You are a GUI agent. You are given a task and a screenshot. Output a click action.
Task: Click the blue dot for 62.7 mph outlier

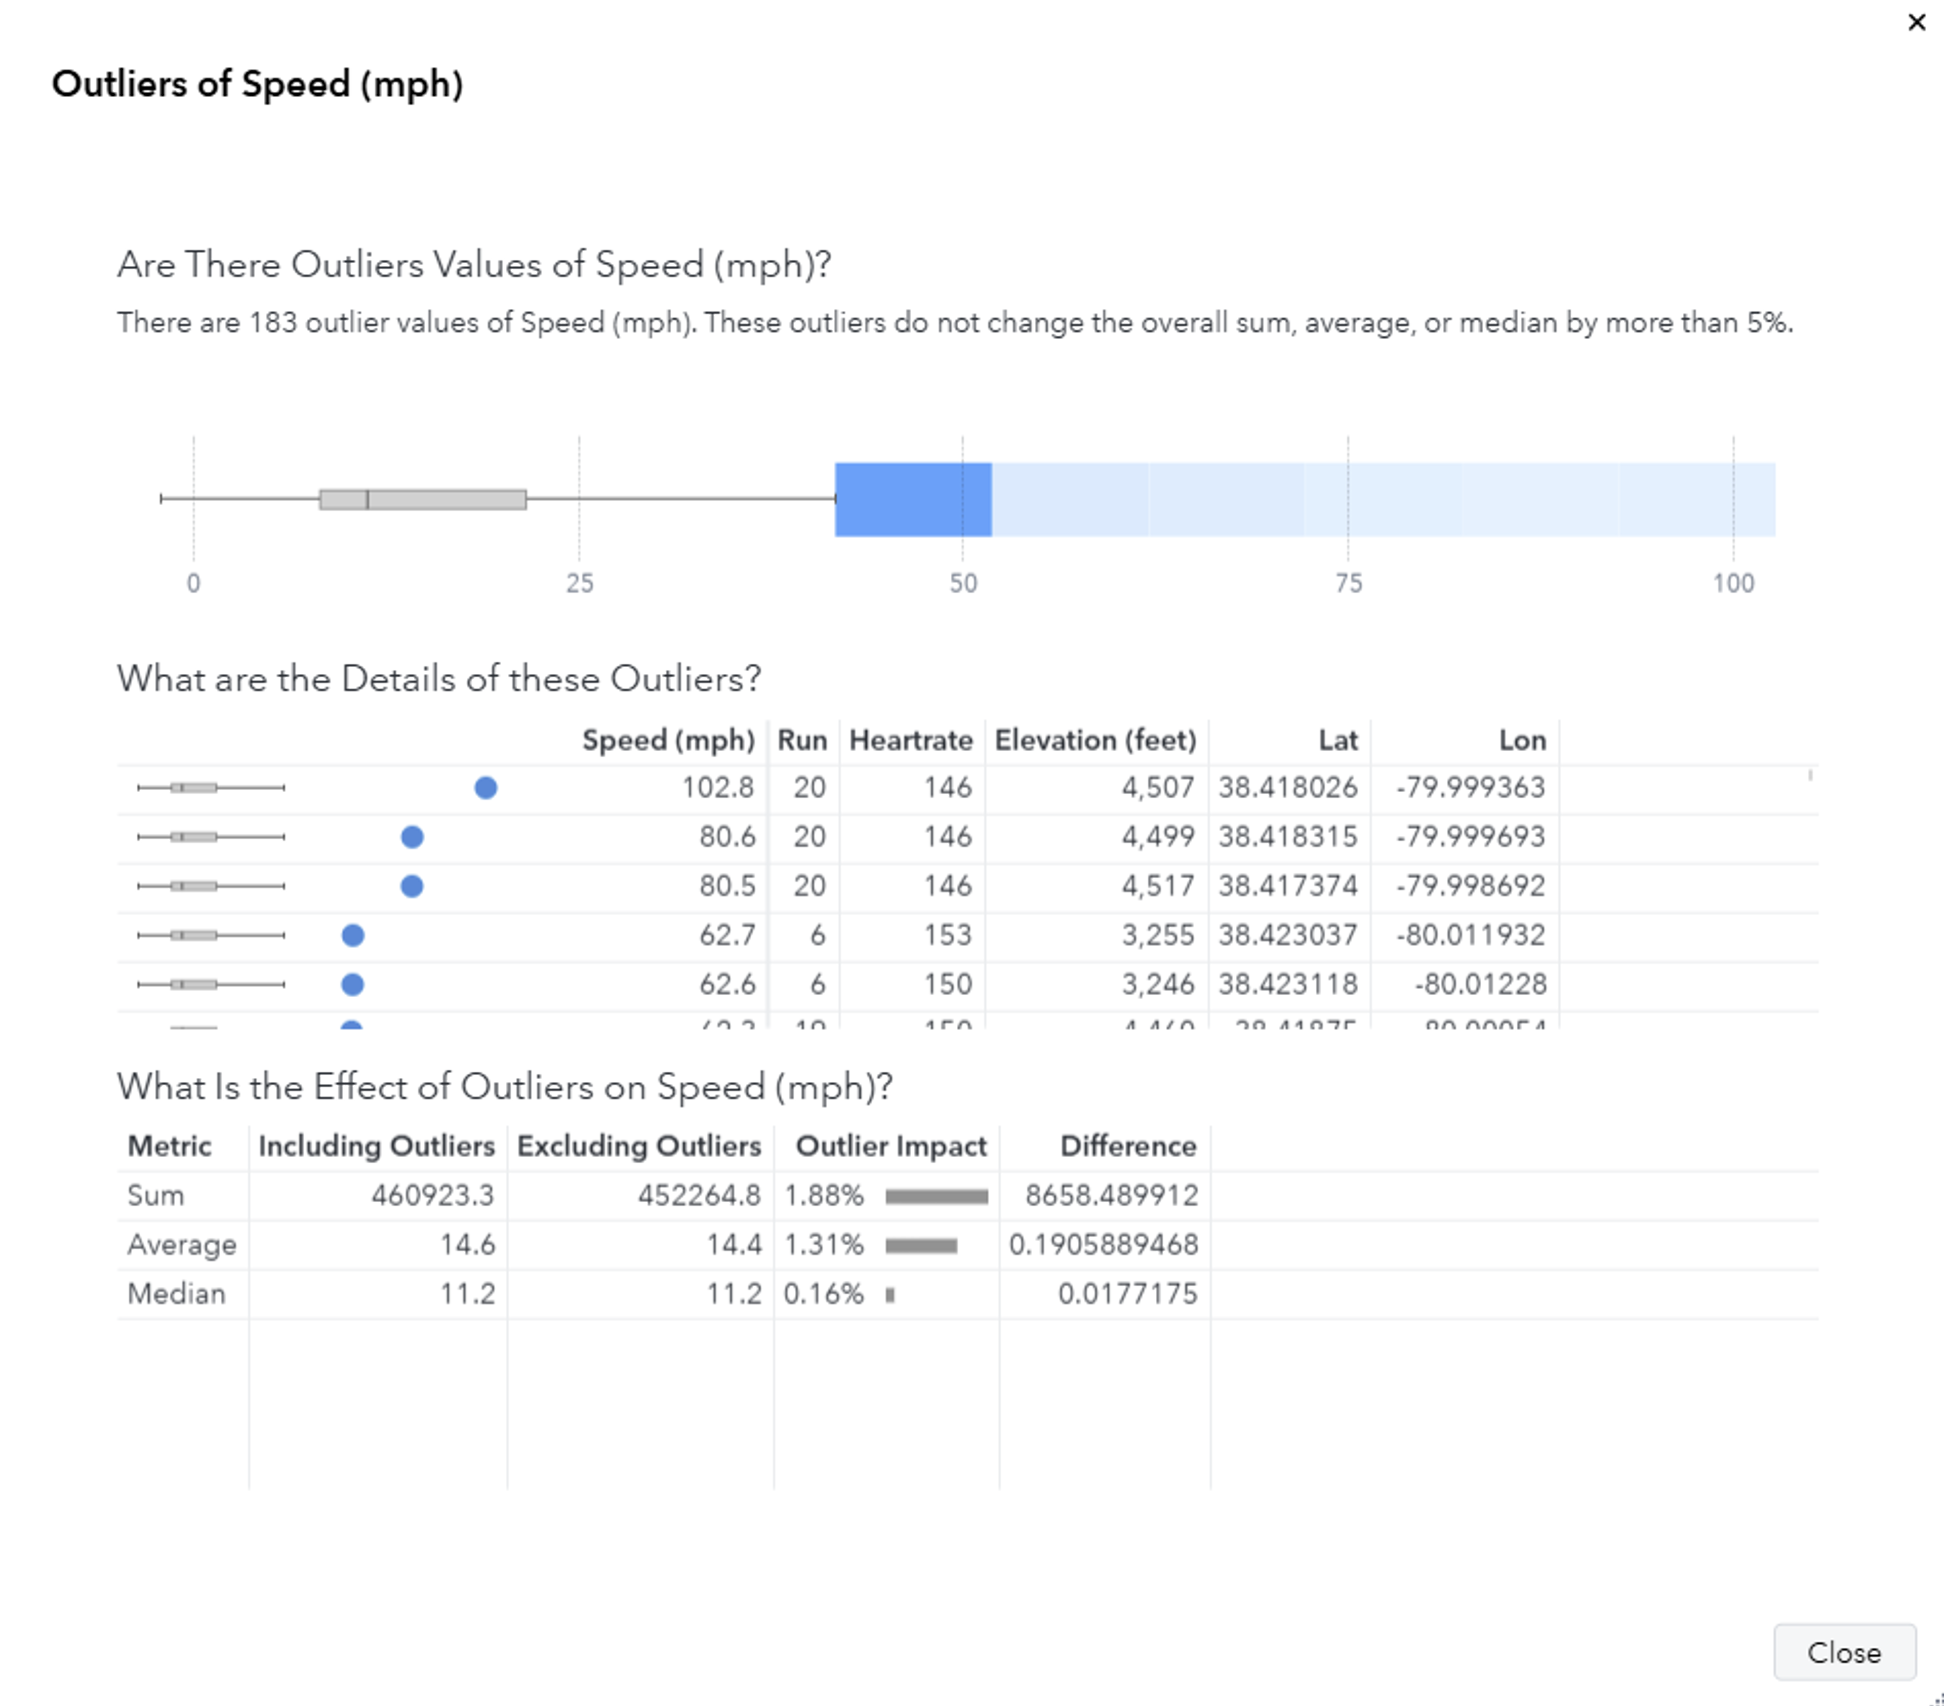pos(353,935)
